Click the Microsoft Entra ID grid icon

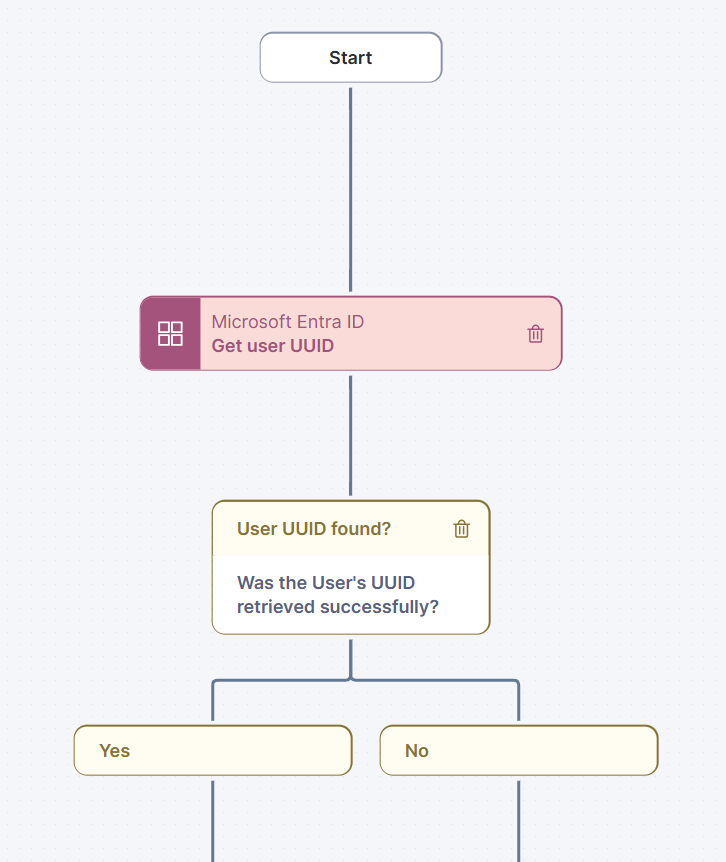click(170, 334)
